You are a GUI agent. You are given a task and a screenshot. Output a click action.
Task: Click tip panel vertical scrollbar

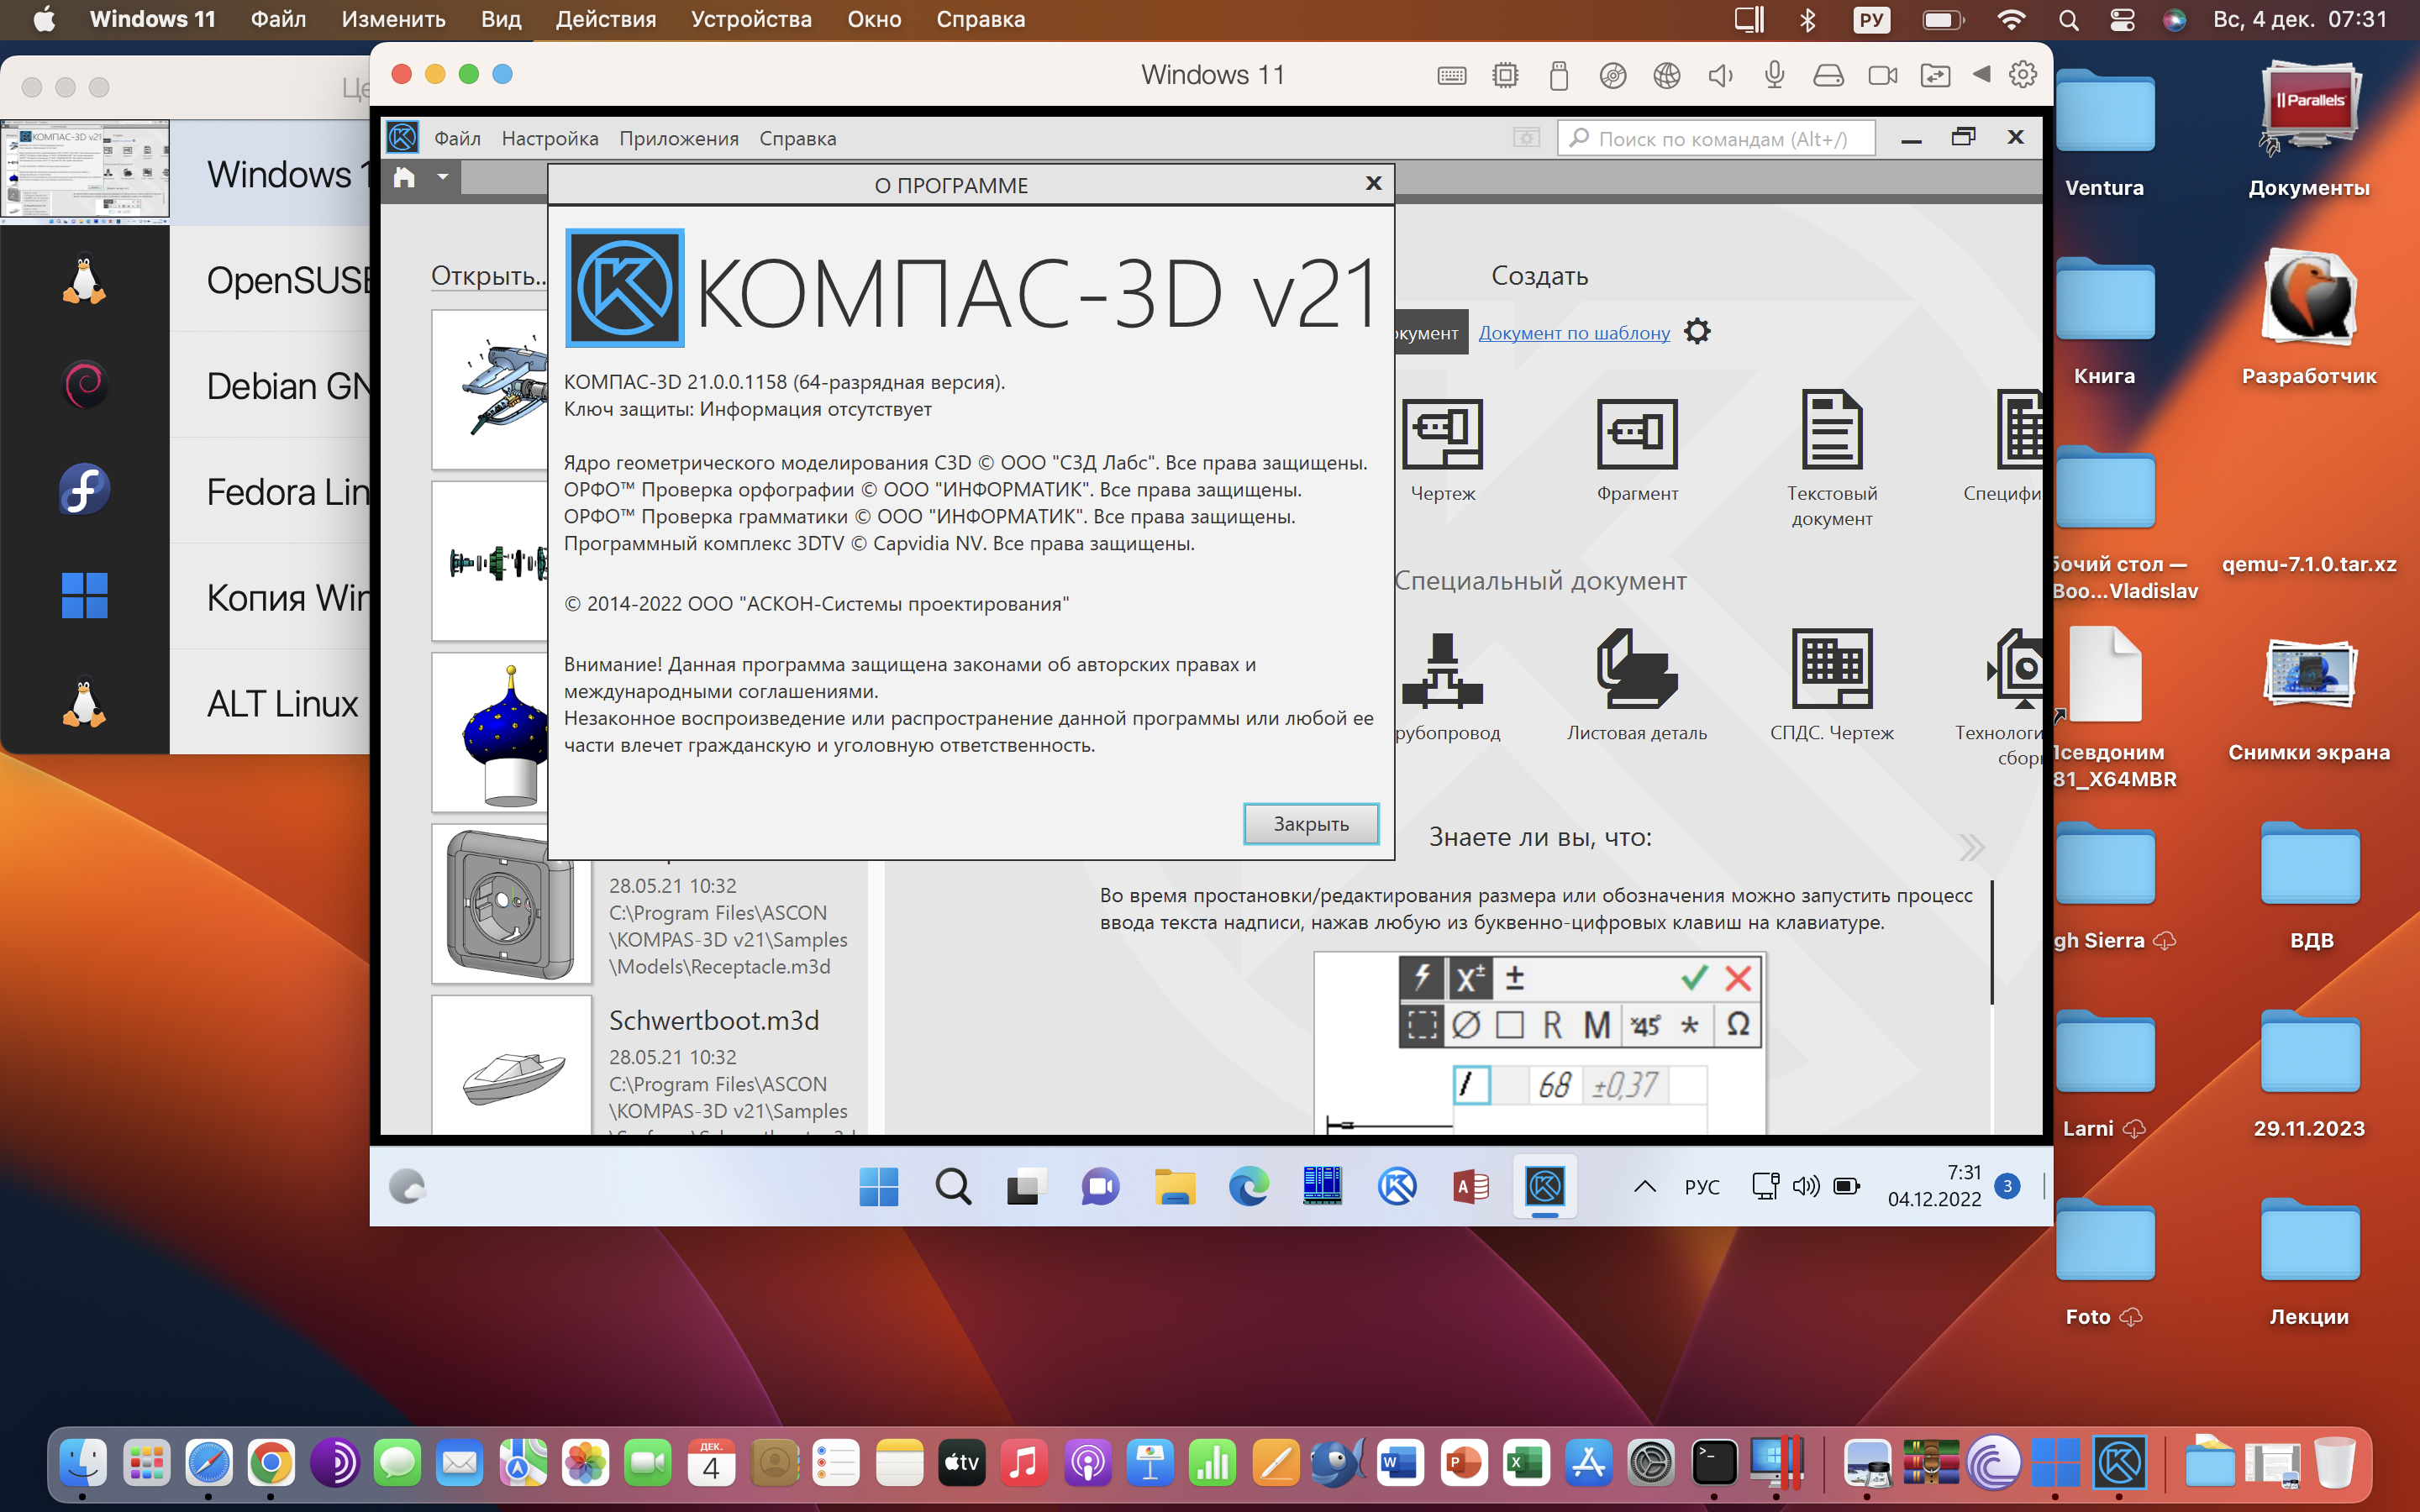[x=1991, y=941]
